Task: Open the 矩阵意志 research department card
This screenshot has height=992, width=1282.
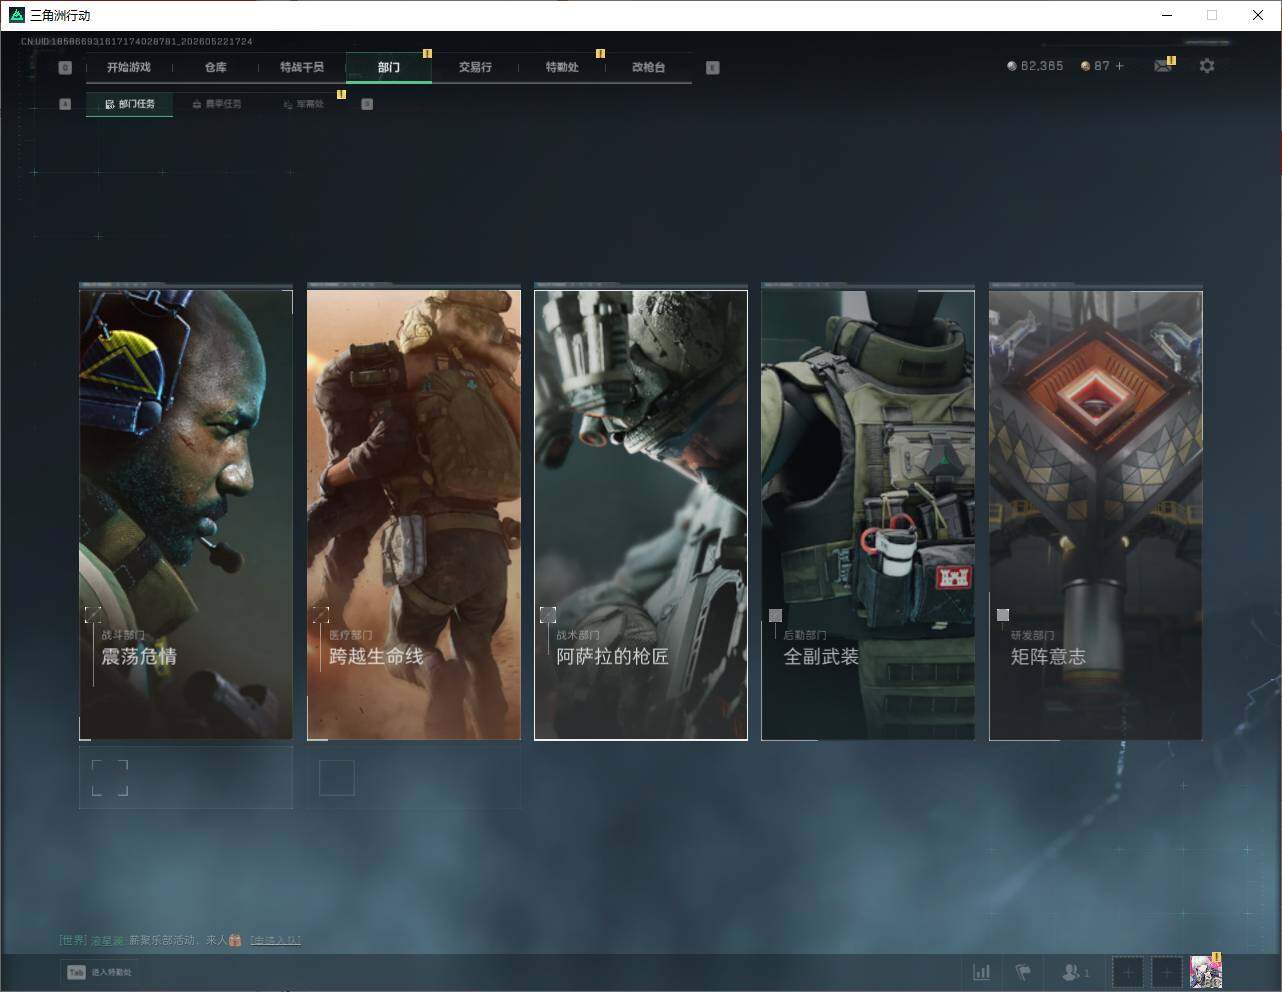Action: pyautogui.click(x=1096, y=514)
